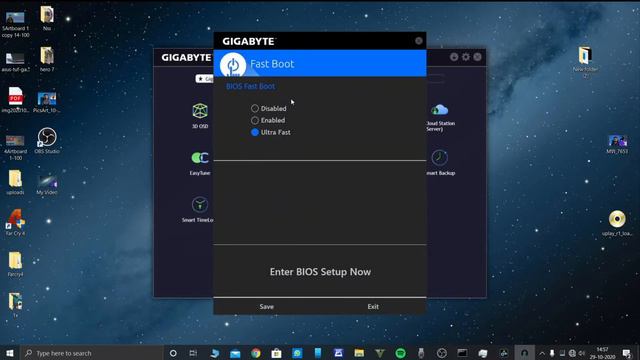Open the hero 7 folder

(47, 59)
